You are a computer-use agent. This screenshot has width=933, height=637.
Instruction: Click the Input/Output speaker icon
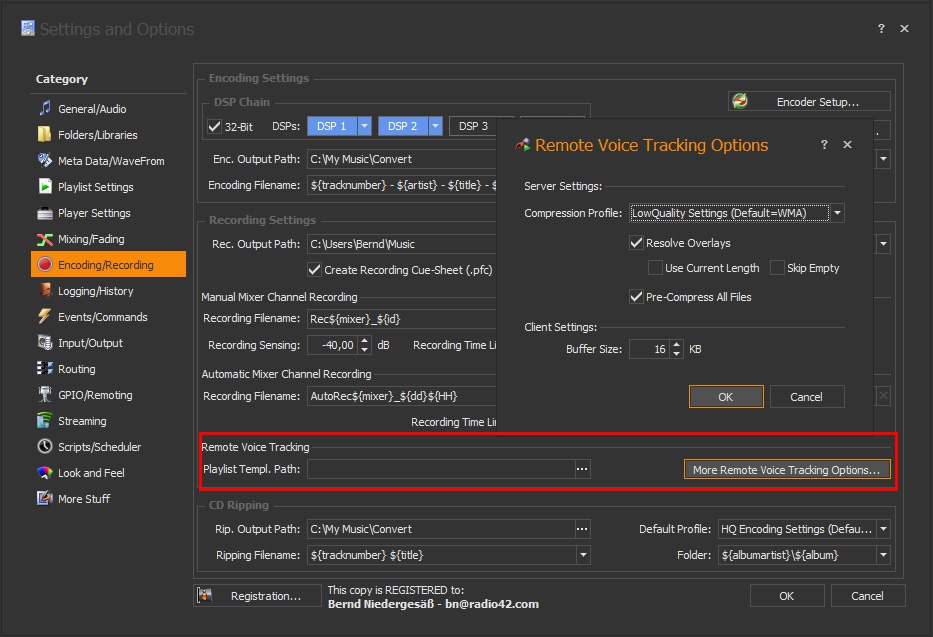pyautogui.click(x=45, y=343)
